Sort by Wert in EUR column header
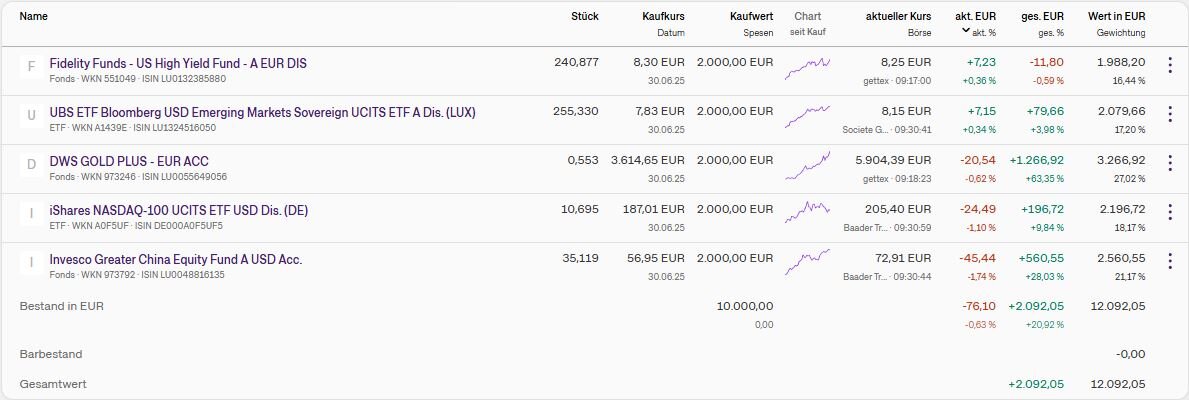 tap(1117, 17)
